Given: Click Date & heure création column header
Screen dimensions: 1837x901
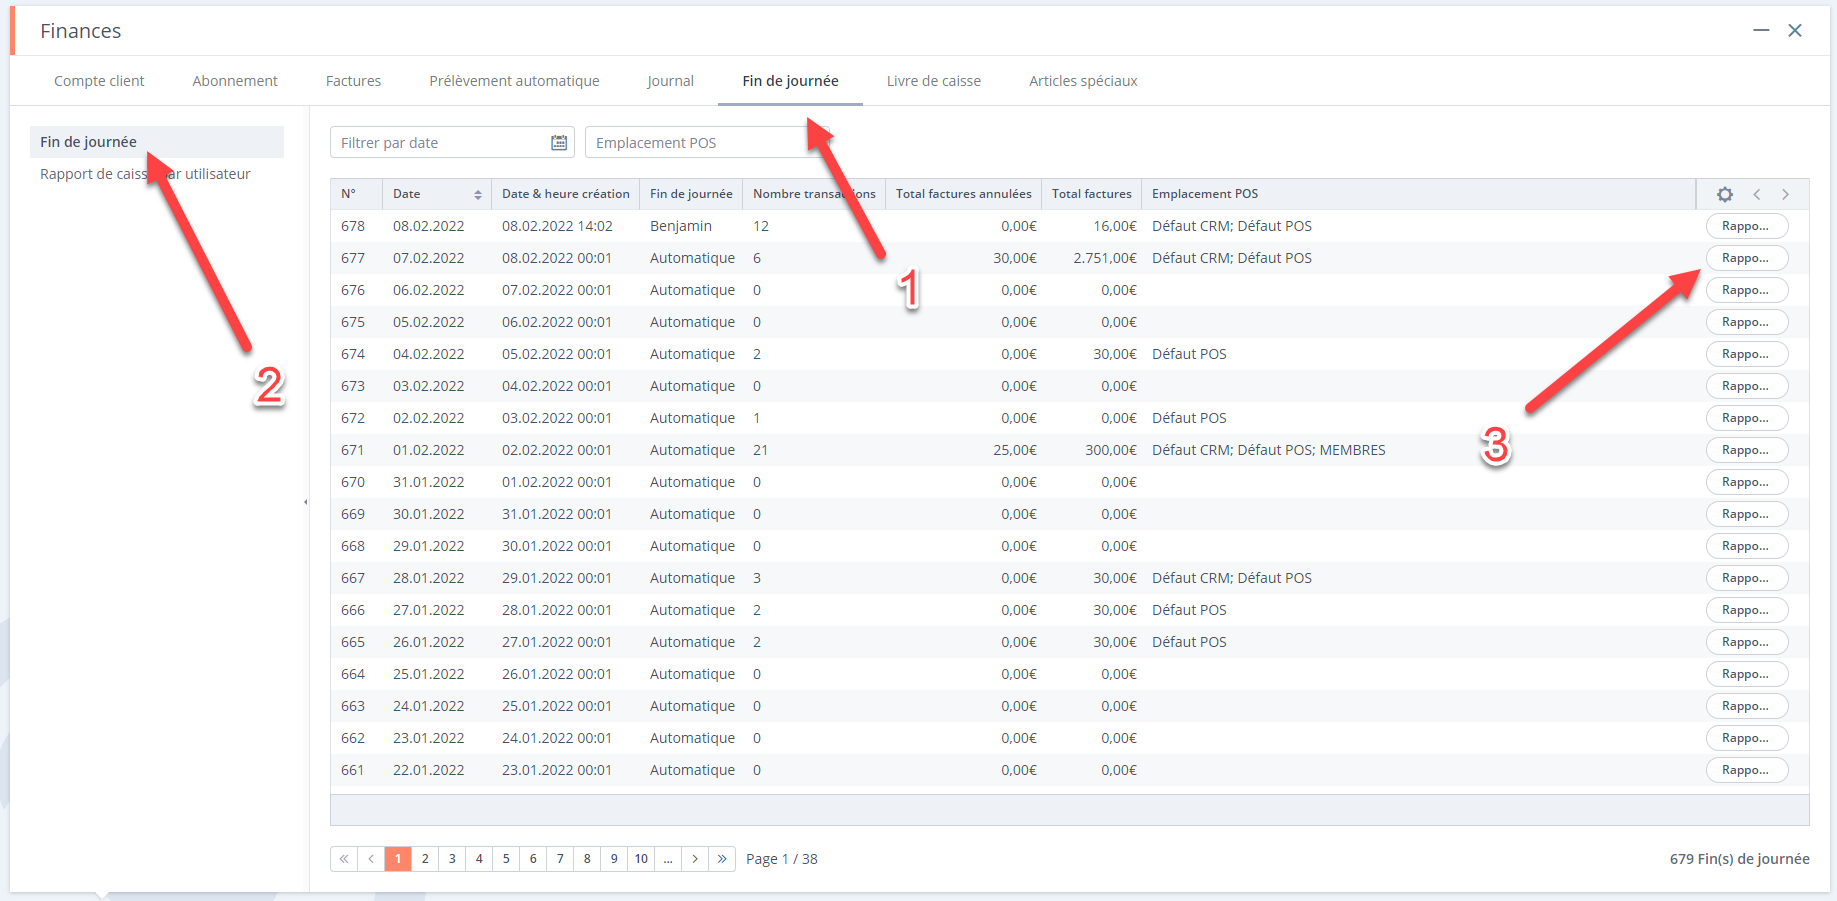Looking at the screenshot, I should coord(566,194).
